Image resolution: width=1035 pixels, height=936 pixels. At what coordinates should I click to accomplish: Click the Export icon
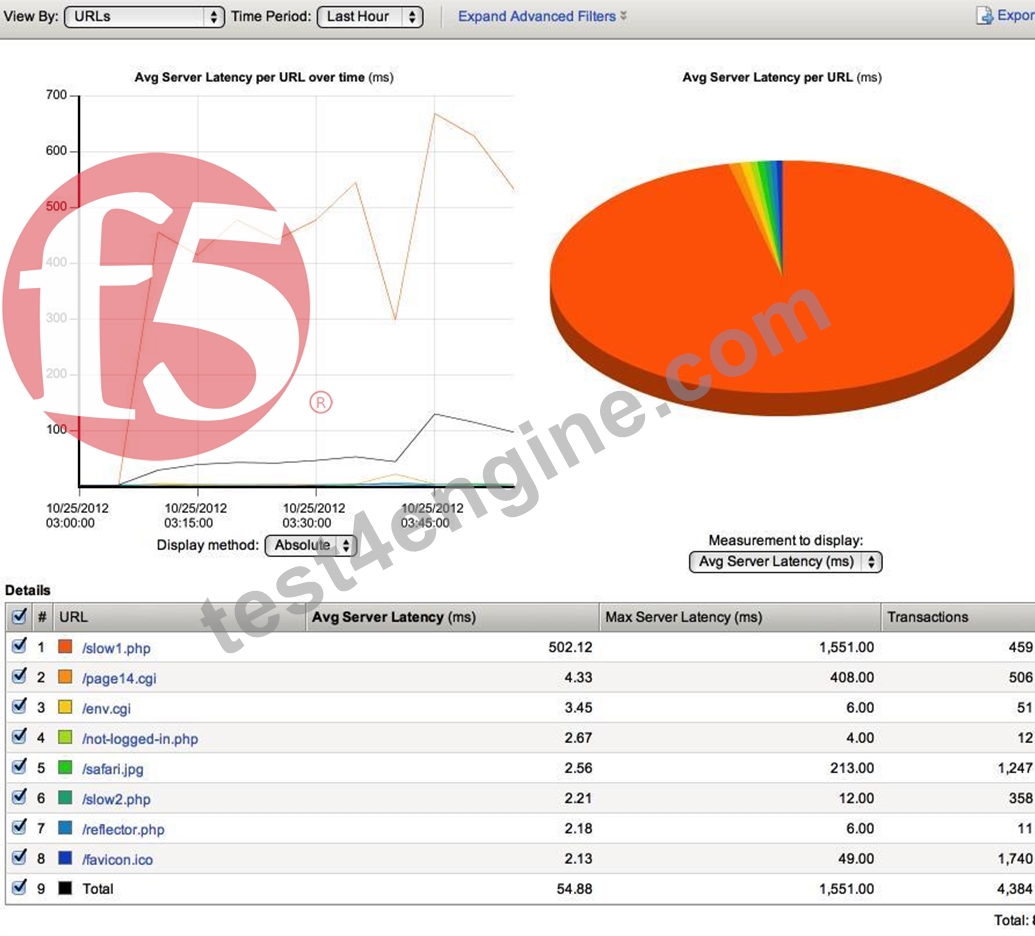[984, 16]
